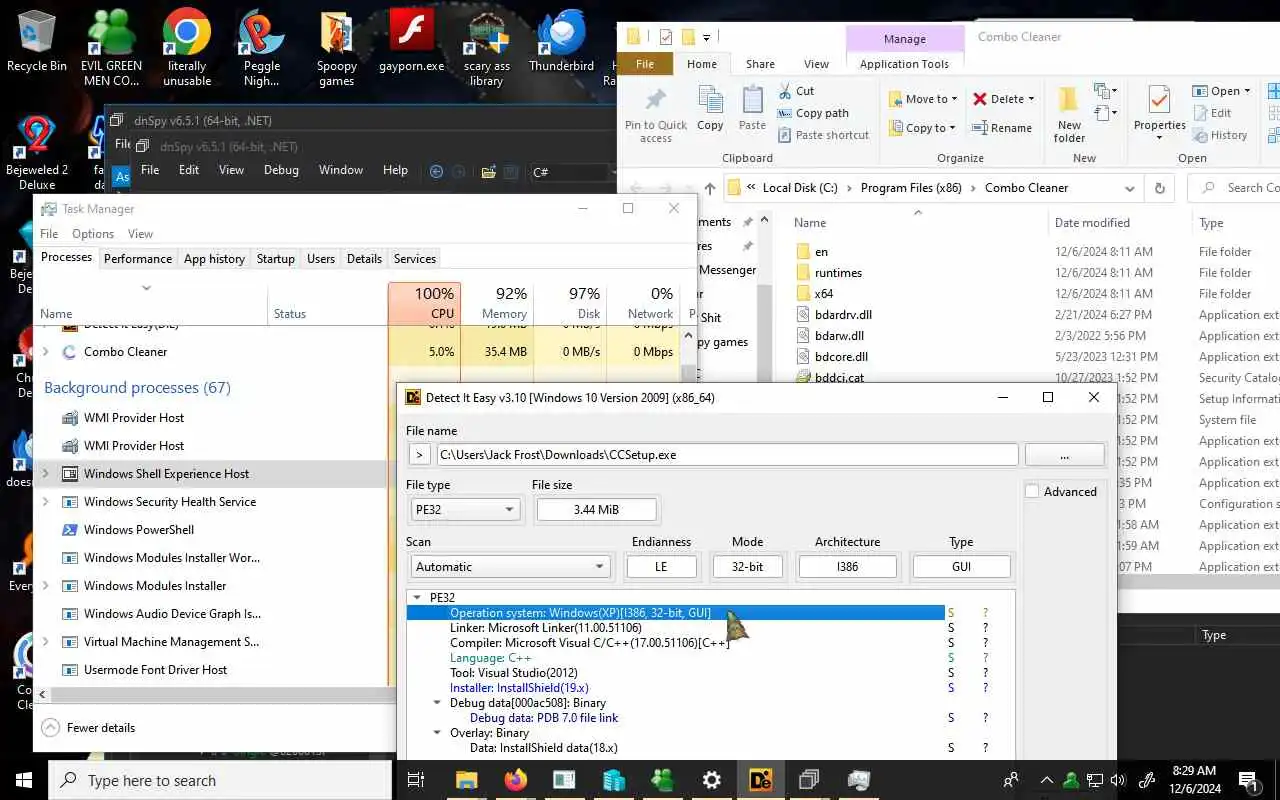Open the File type PE32 dropdown
This screenshot has height=800, width=1280.
[465, 509]
